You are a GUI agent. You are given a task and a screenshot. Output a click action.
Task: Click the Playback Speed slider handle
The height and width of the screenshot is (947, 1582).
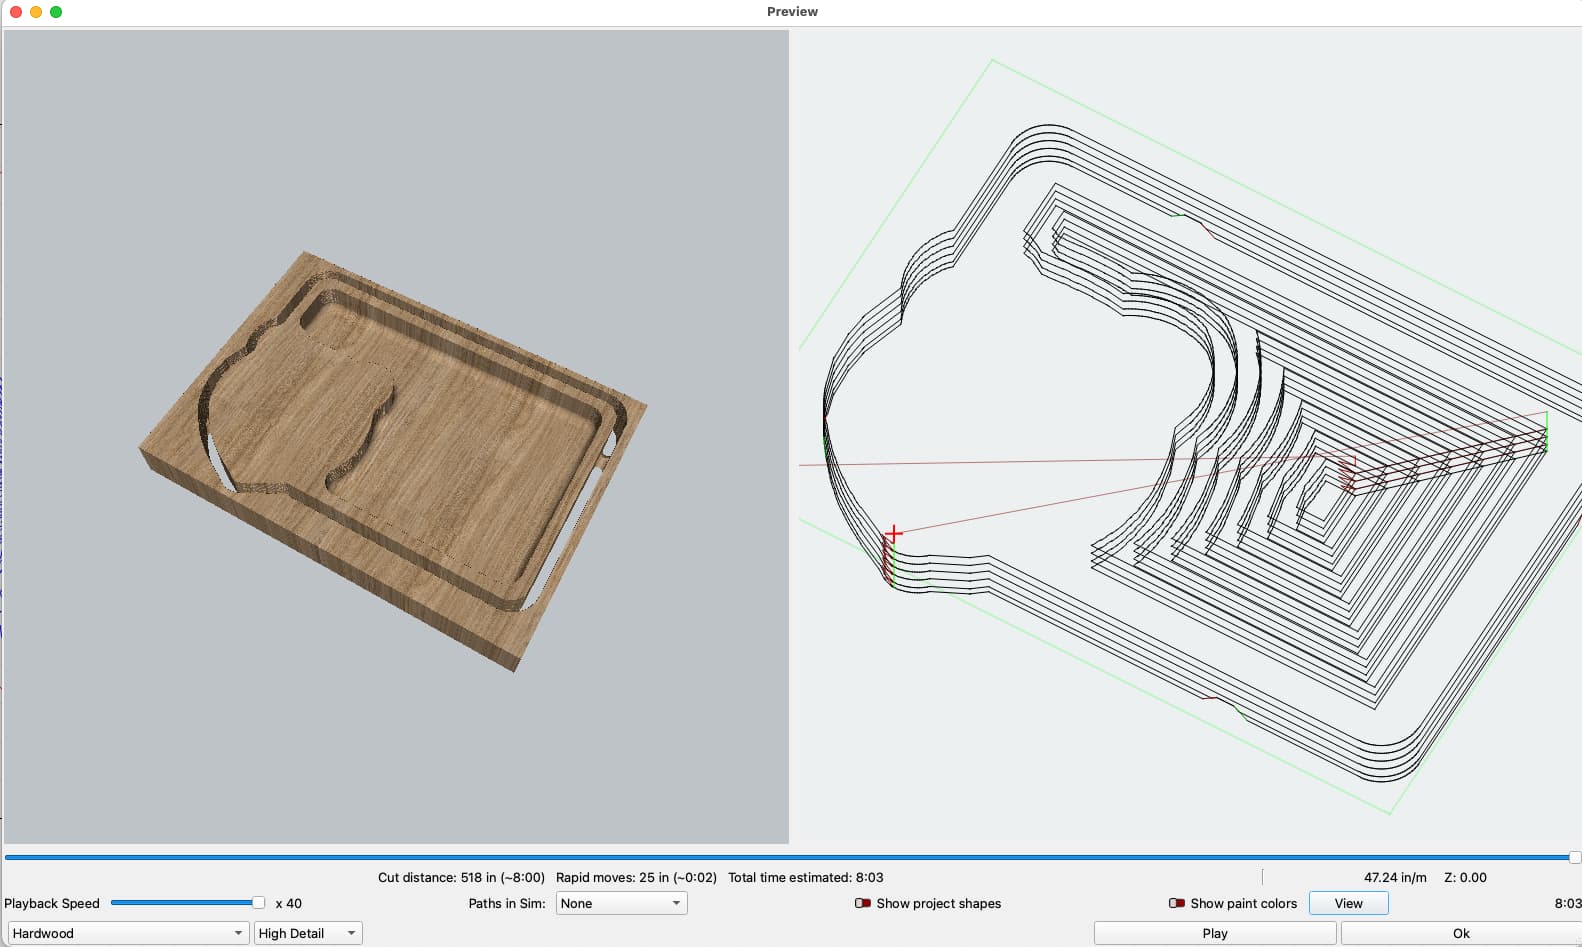click(x=258, y=902)
